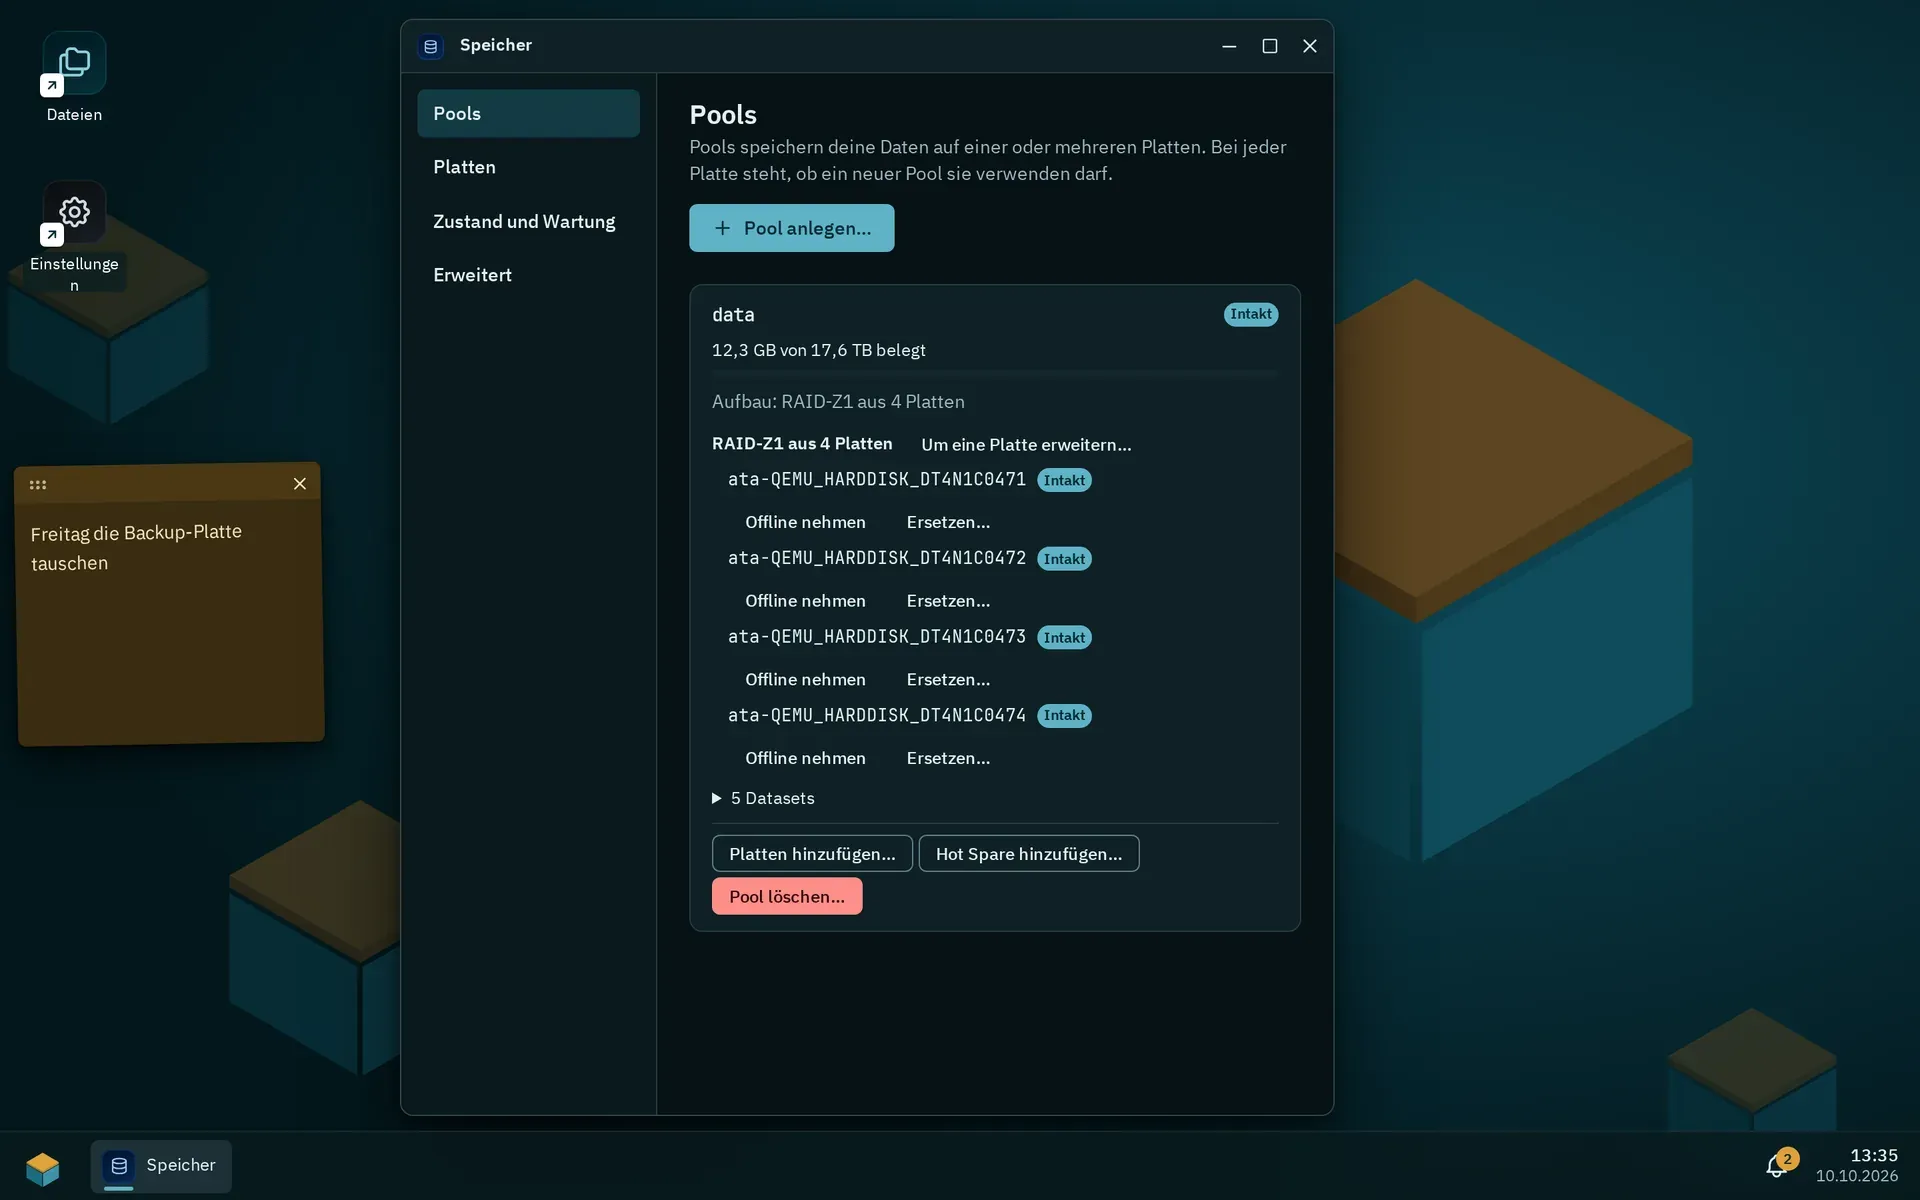Replace disk DT4N1C0473 via Ersetzen
The image size is (1920, 1200).
click(948, 680)
